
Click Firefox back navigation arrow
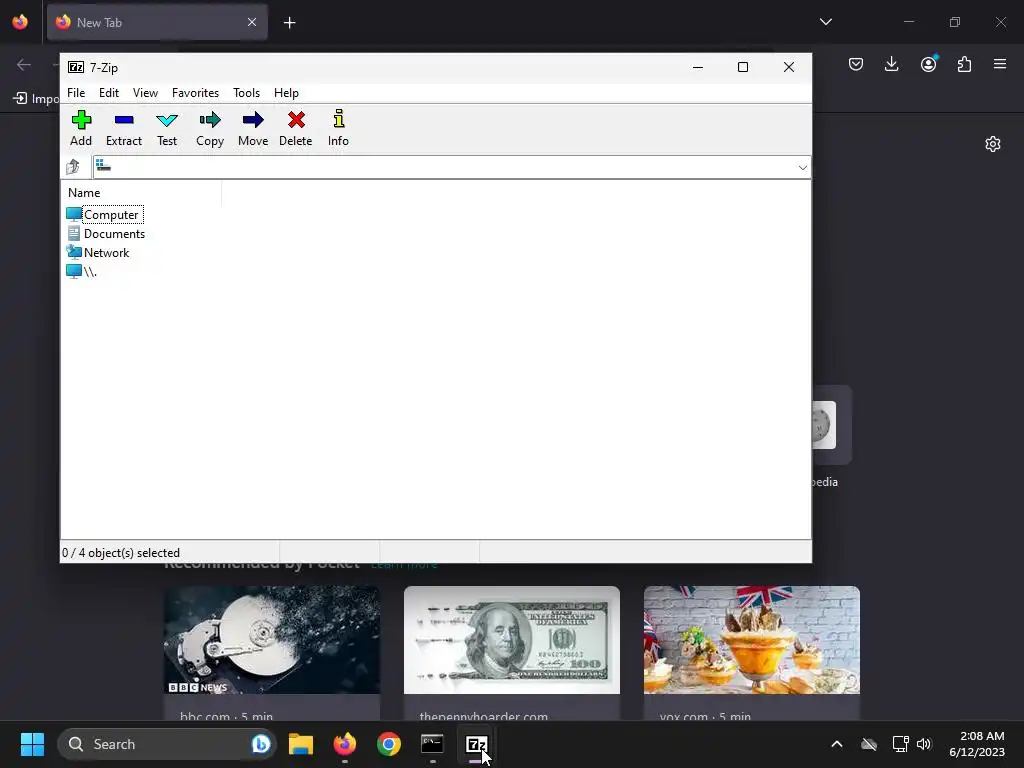pos(24,64)
